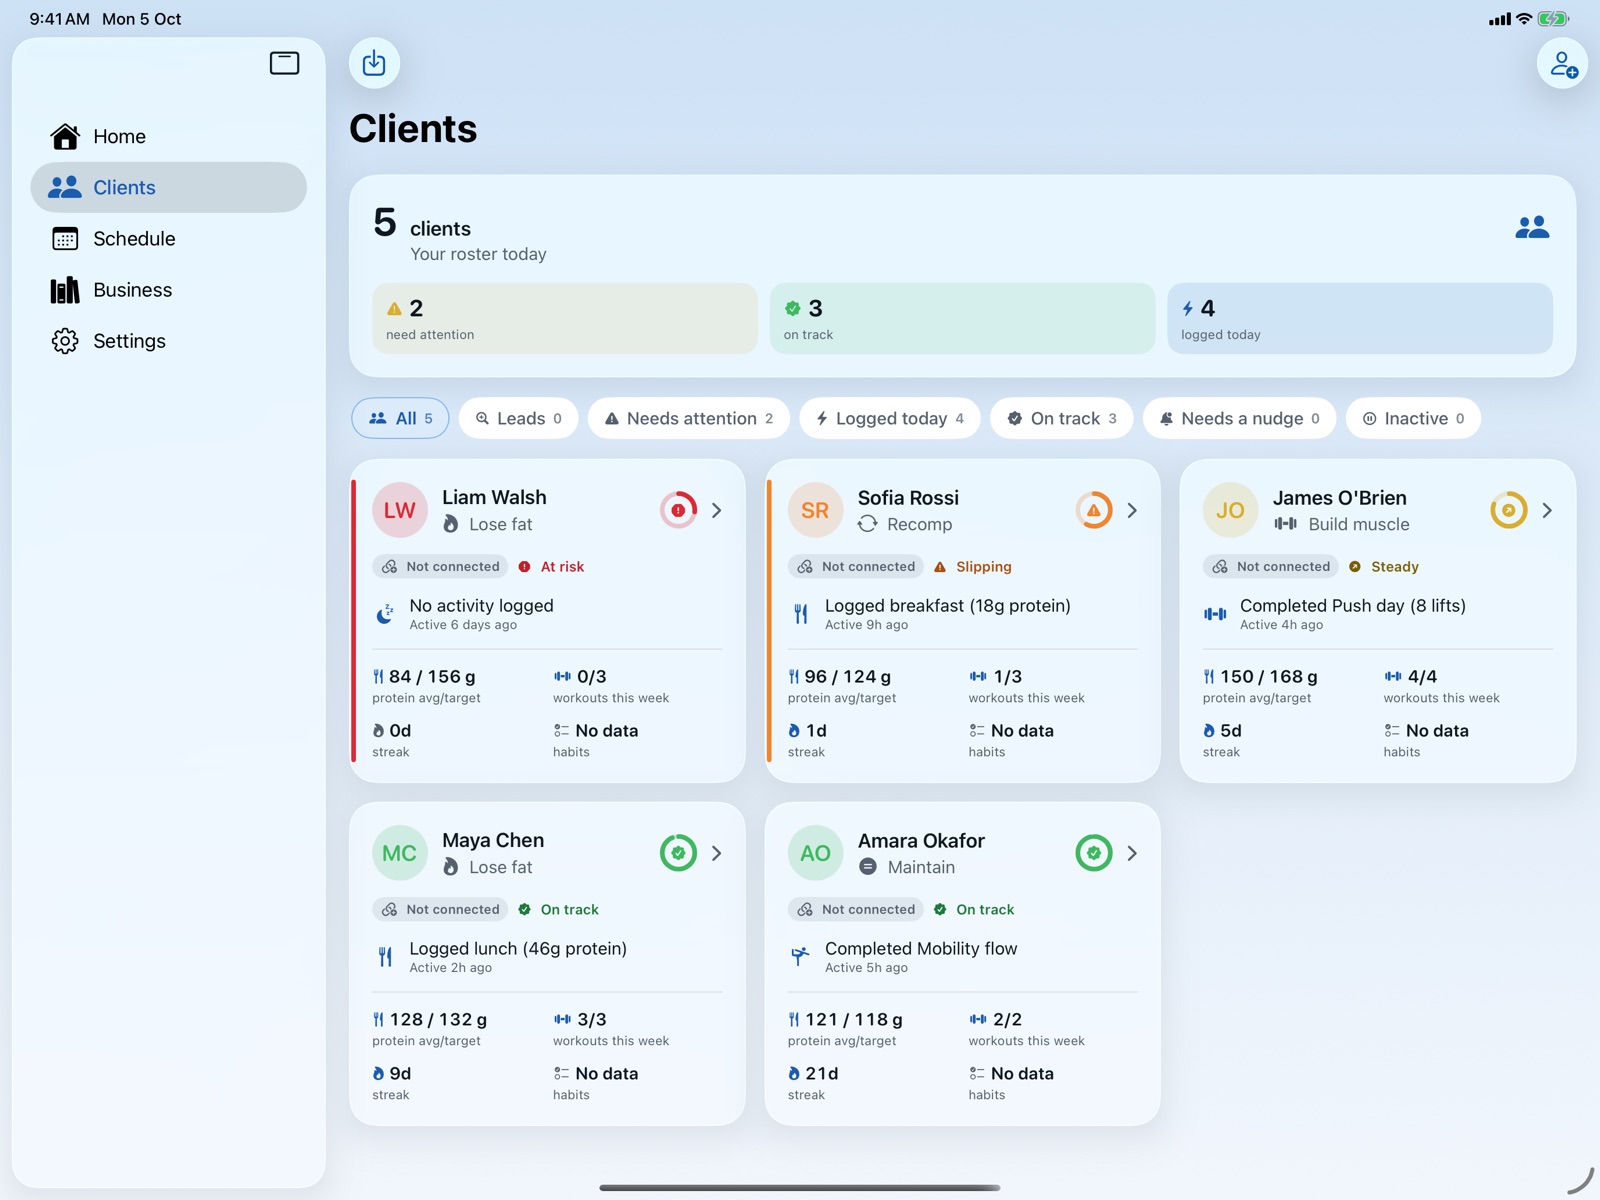Open Settings in sidebar

[x=168, y=341]
